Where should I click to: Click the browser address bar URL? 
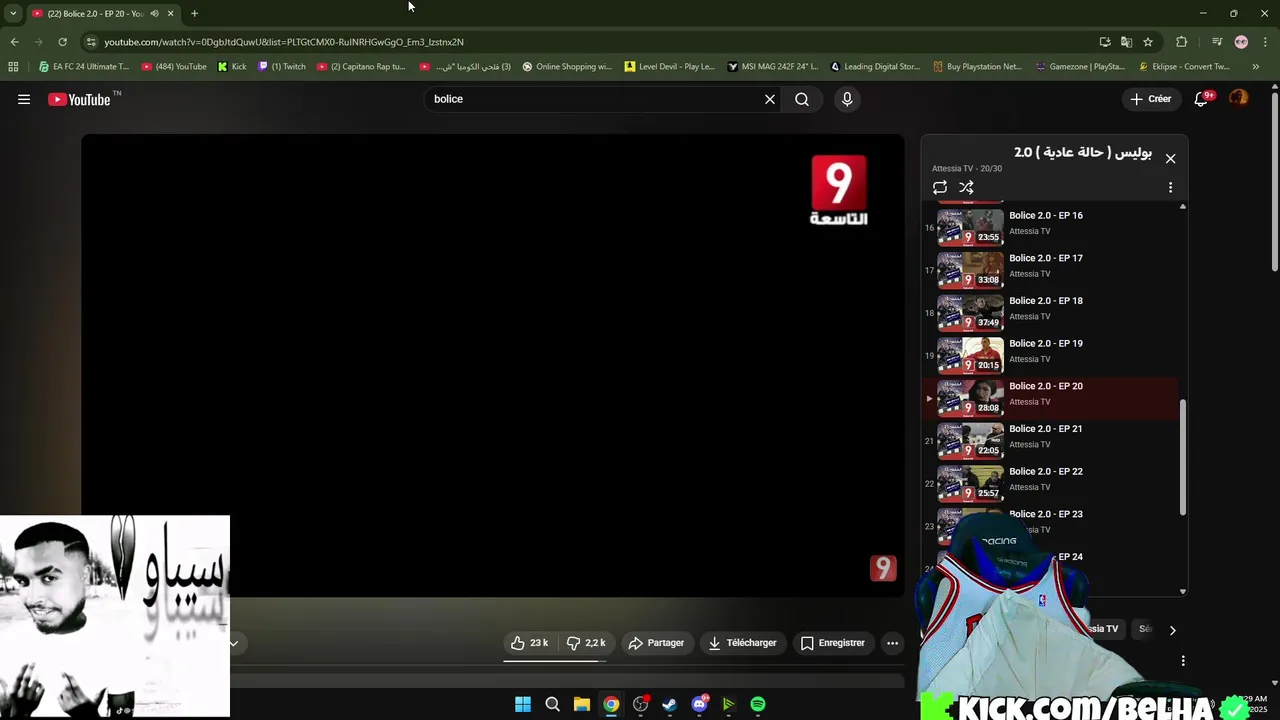pyautogui.click(x=284, y=42)
